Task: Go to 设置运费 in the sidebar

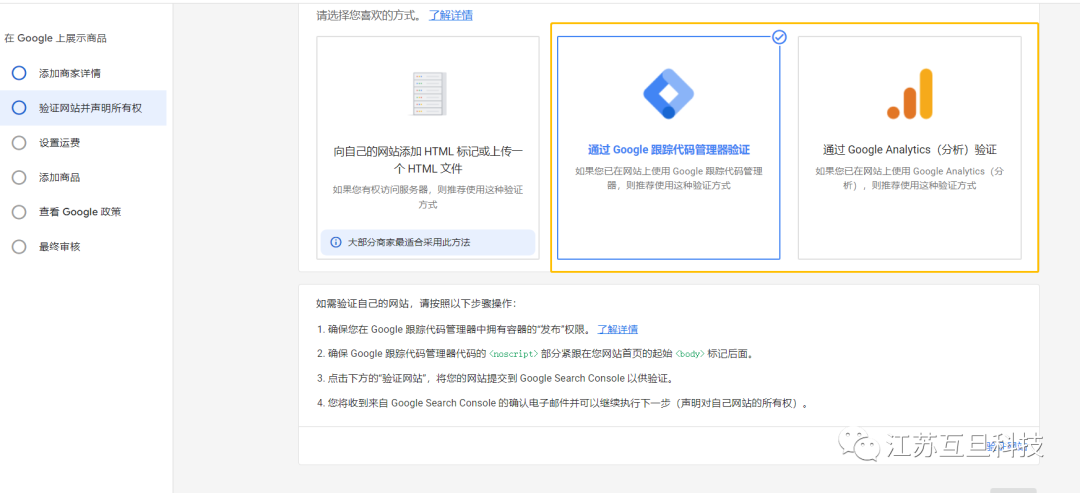Action: [59, 143]
